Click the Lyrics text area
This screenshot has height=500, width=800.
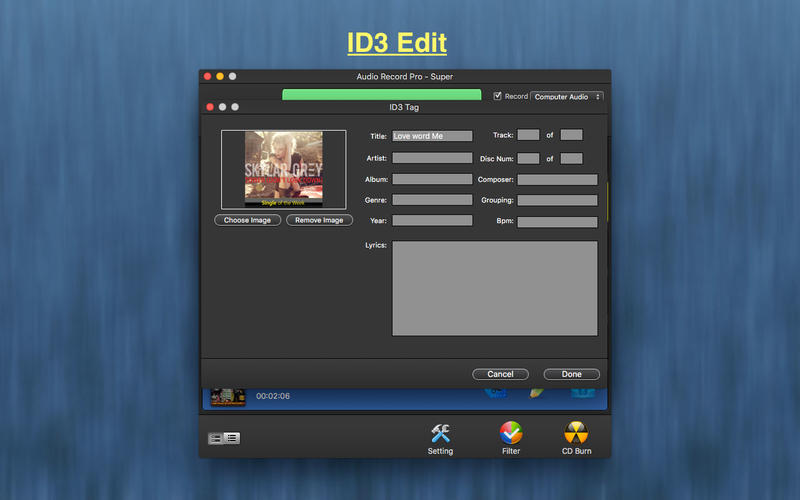495,288
